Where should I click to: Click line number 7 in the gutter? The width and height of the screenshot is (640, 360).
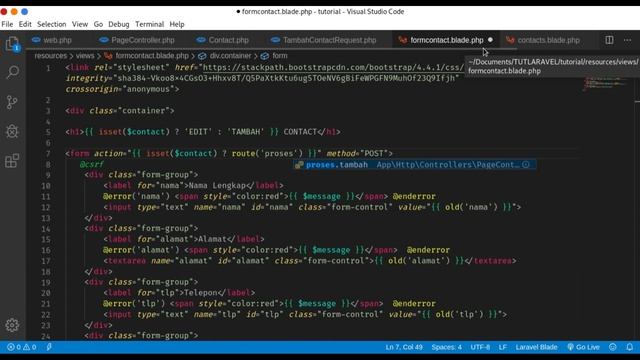click(x=48, y=153)
